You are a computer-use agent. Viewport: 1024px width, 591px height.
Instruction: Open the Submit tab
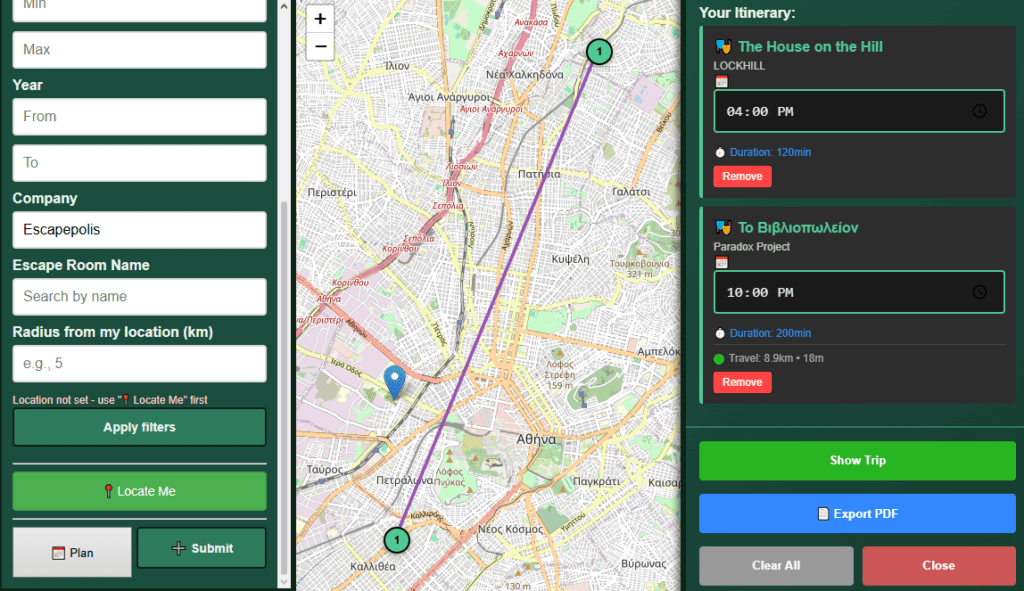click(201, 548)
